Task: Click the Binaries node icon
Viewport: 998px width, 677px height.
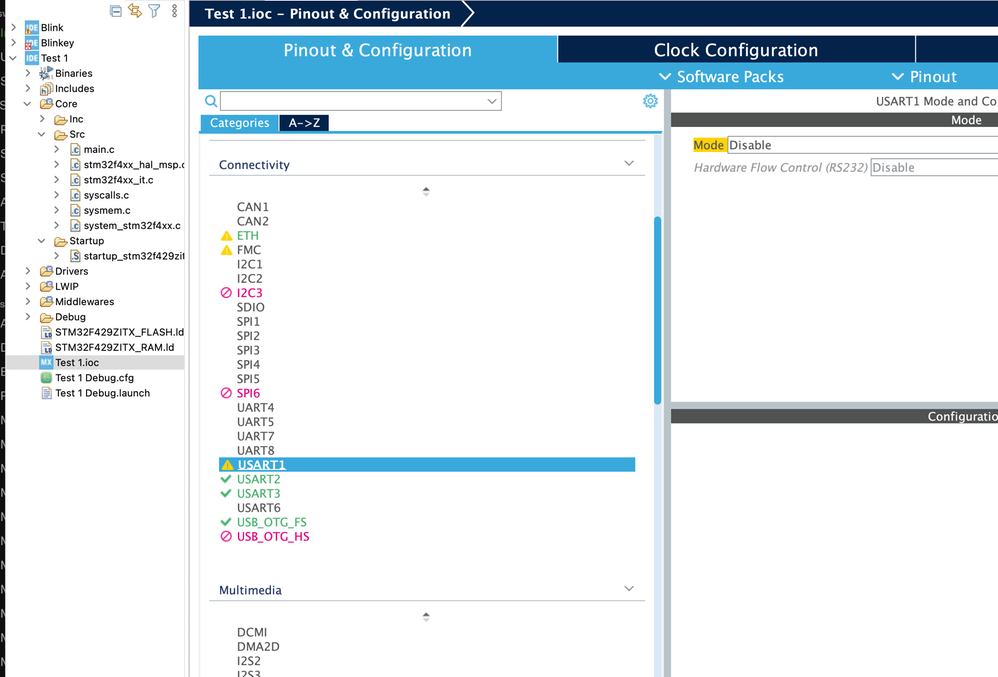Action: (46, 73)
